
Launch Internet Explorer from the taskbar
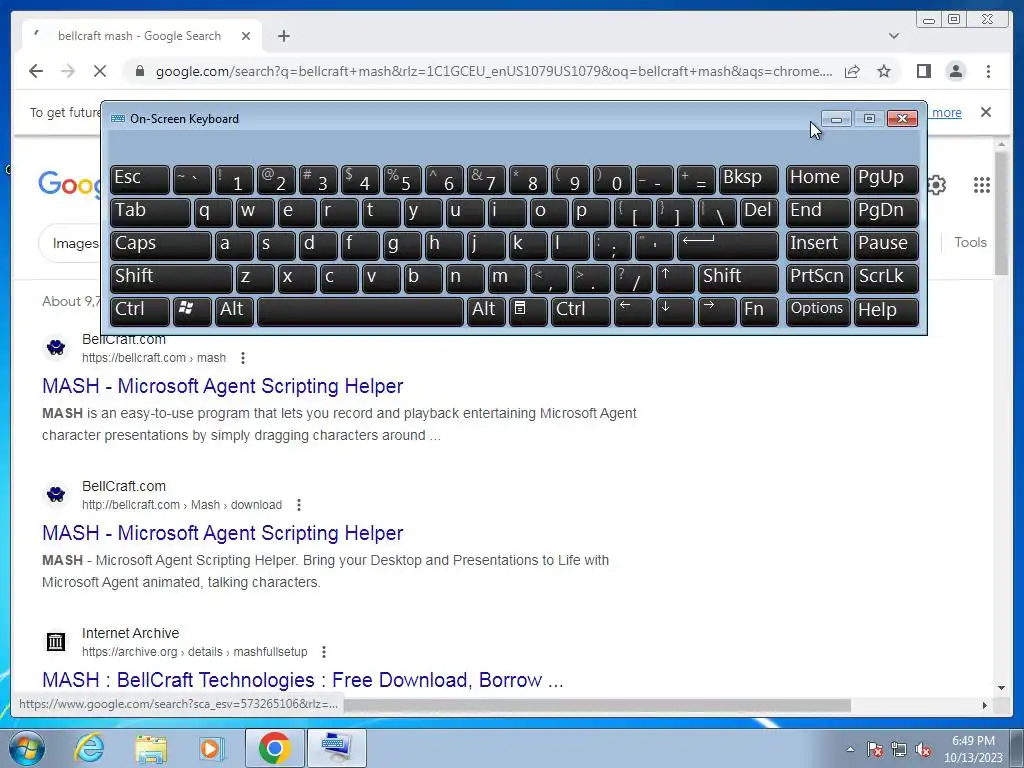pos(89,748)
